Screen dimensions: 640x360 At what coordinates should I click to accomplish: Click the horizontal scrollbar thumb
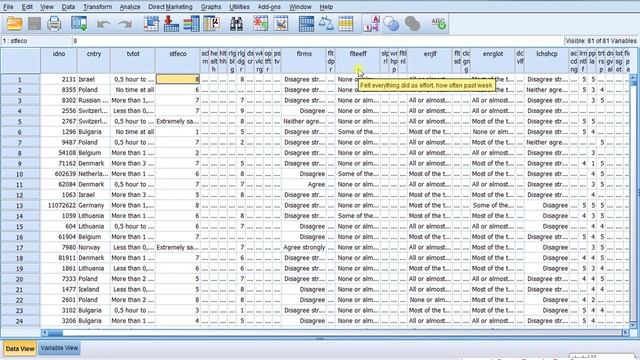[55, 333]
